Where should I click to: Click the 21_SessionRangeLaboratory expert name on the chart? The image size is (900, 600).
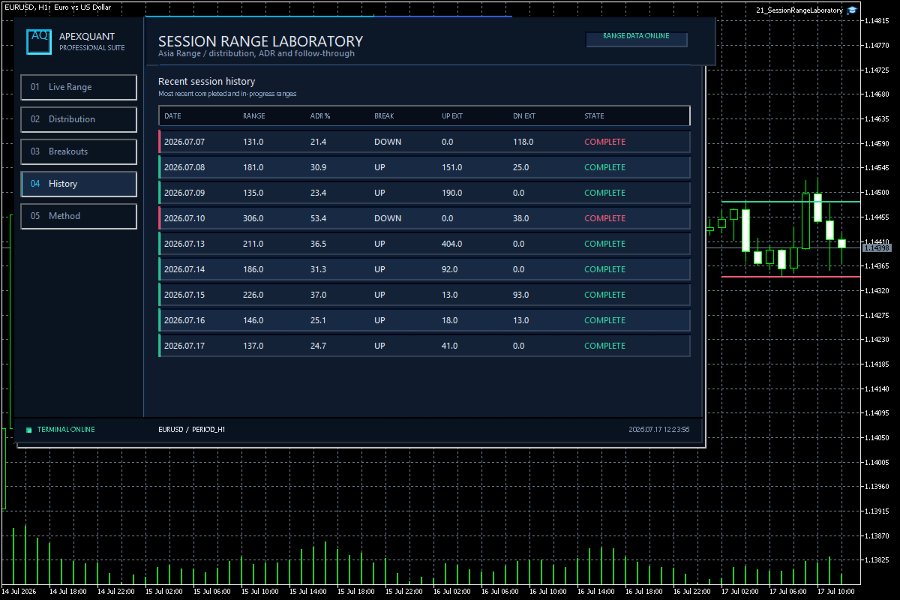click(x=799, y=10)
